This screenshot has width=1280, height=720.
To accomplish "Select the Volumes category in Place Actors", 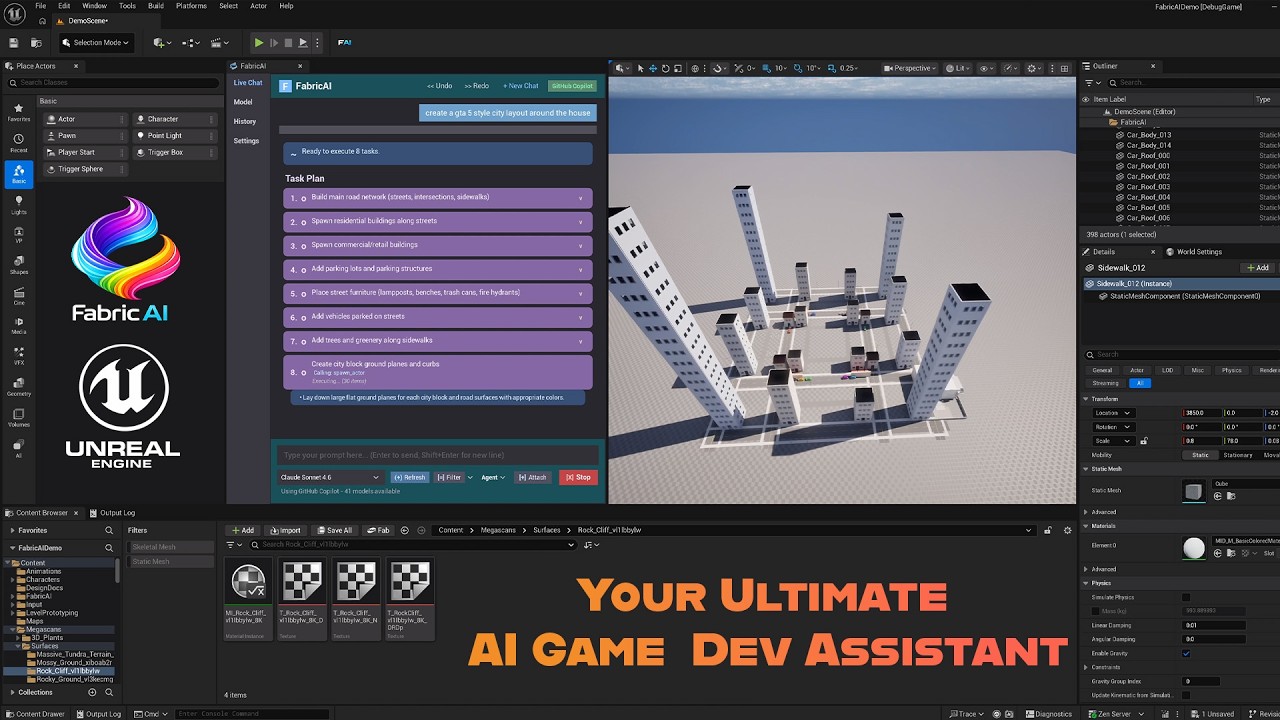I will pyautogui.click(x=18, y=417).
